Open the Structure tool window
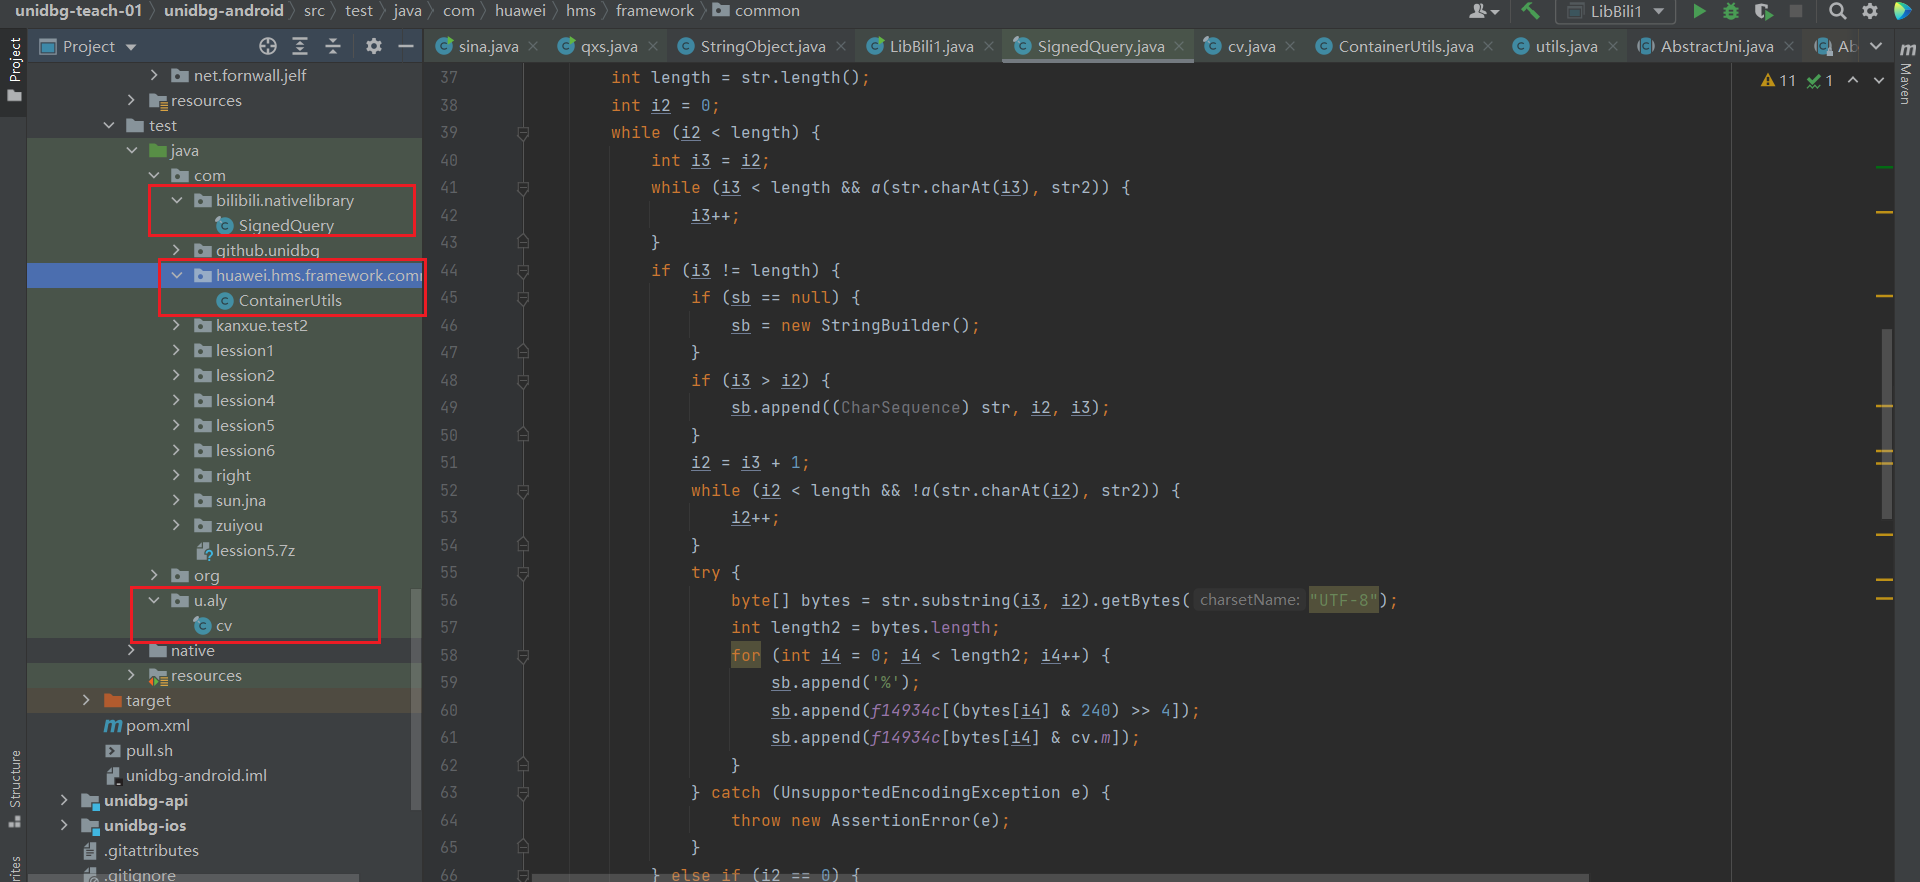1920x882 pixels. [14, 788]
